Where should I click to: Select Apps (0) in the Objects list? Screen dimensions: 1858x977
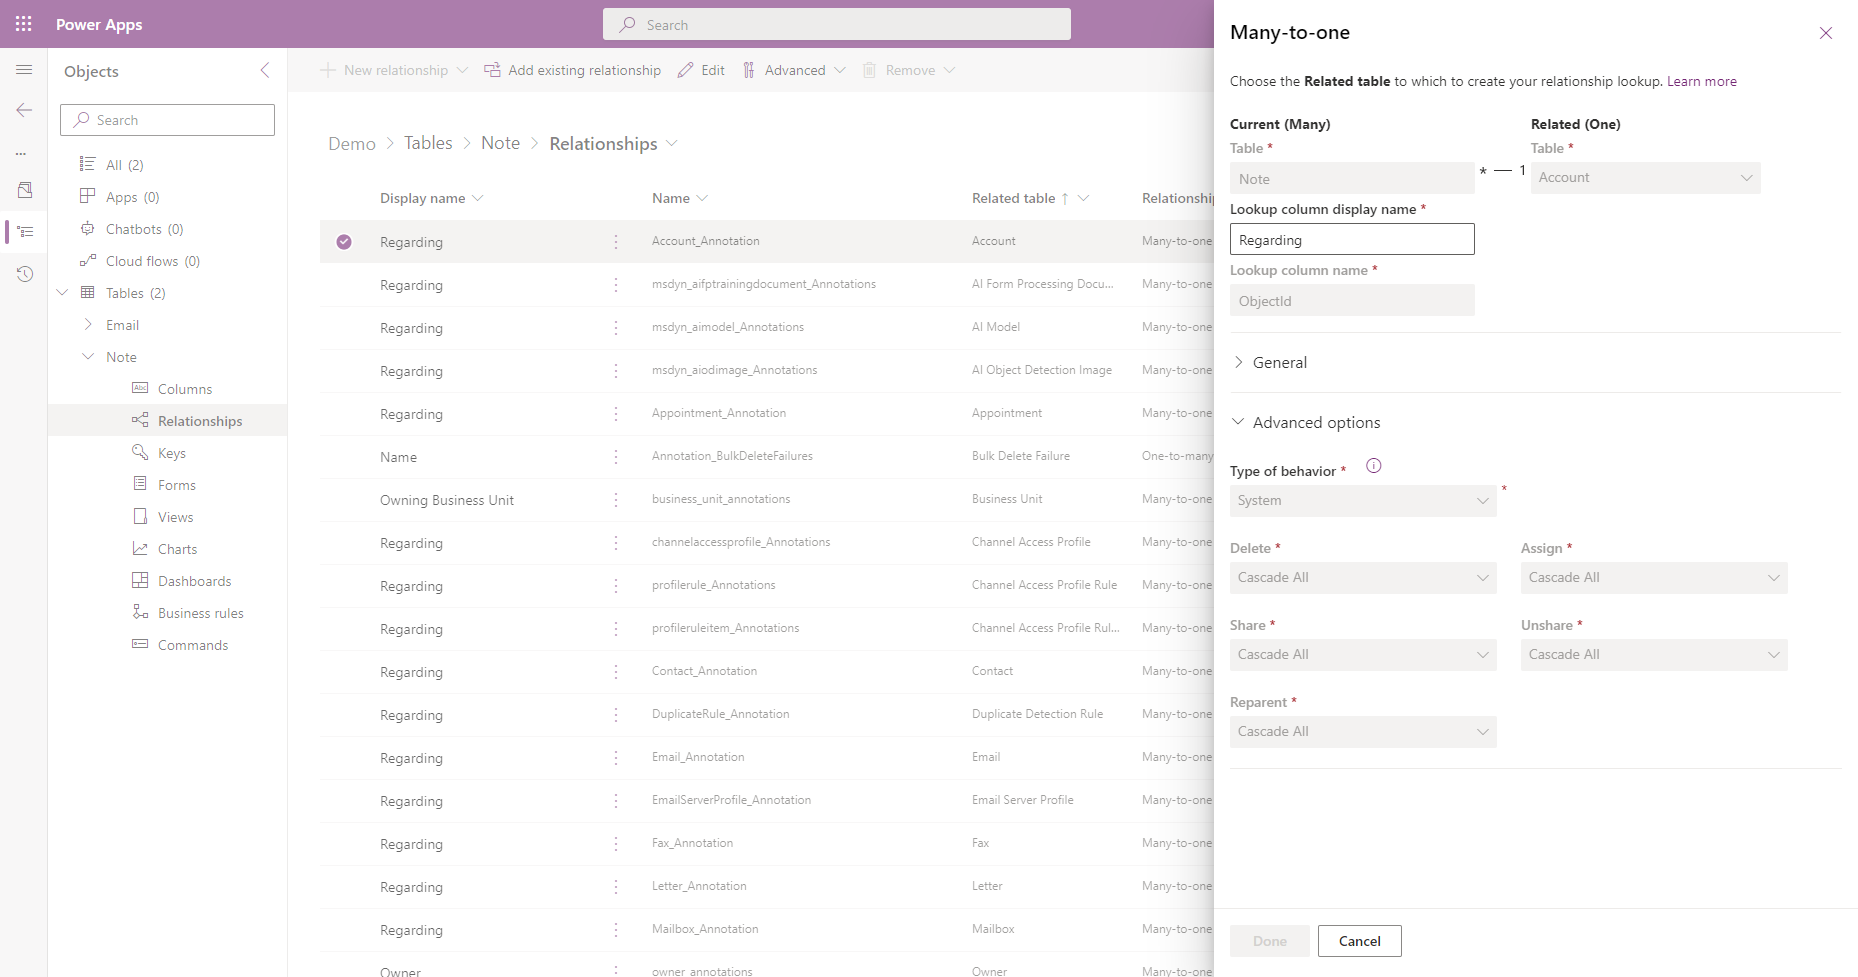pyautogui.click(x=132, y=197)
